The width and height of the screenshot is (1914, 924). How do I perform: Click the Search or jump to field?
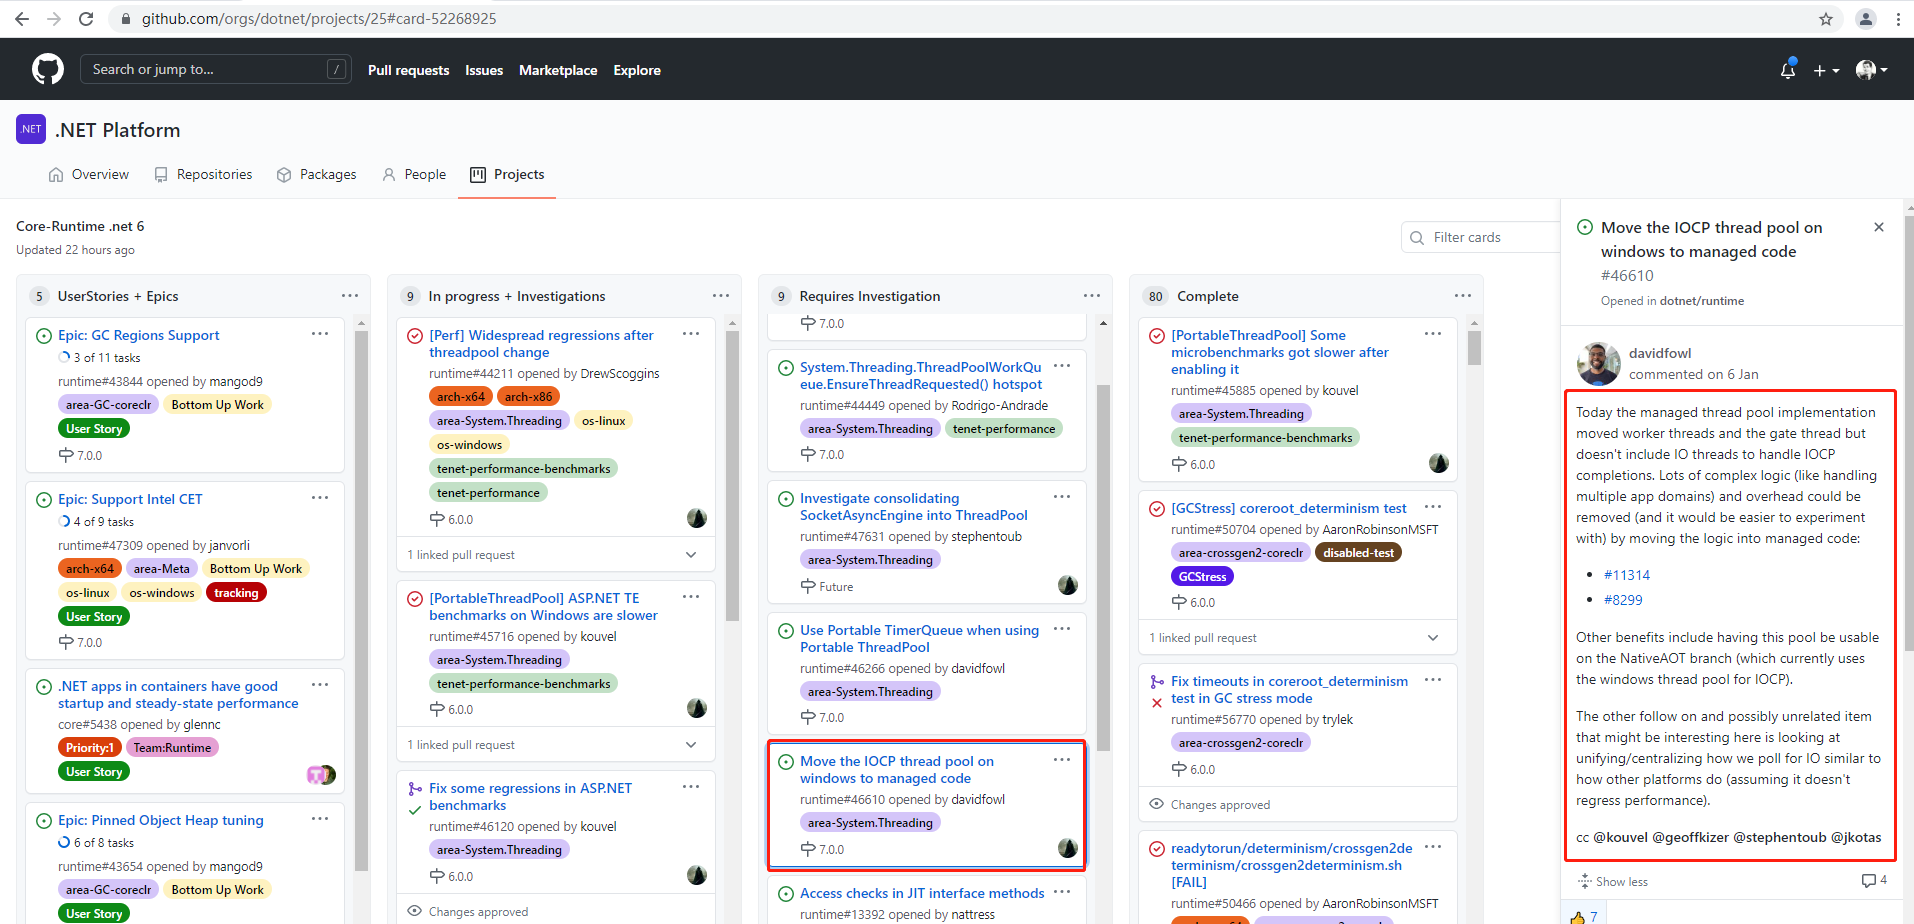click(215, 69)
